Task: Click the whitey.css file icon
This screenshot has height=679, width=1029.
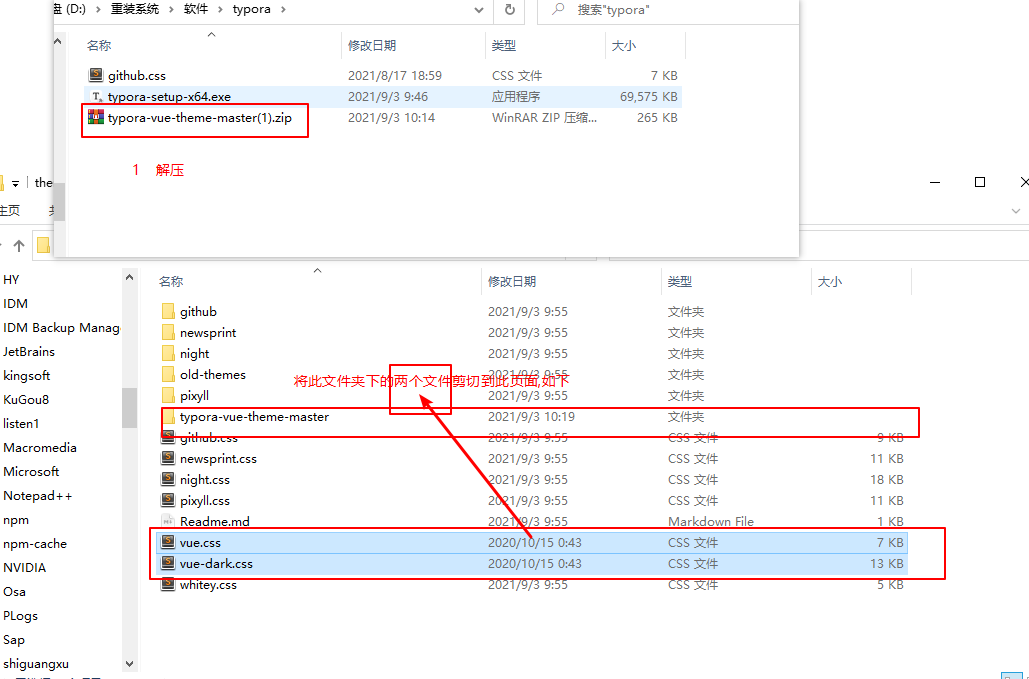Action: (169, 584)
